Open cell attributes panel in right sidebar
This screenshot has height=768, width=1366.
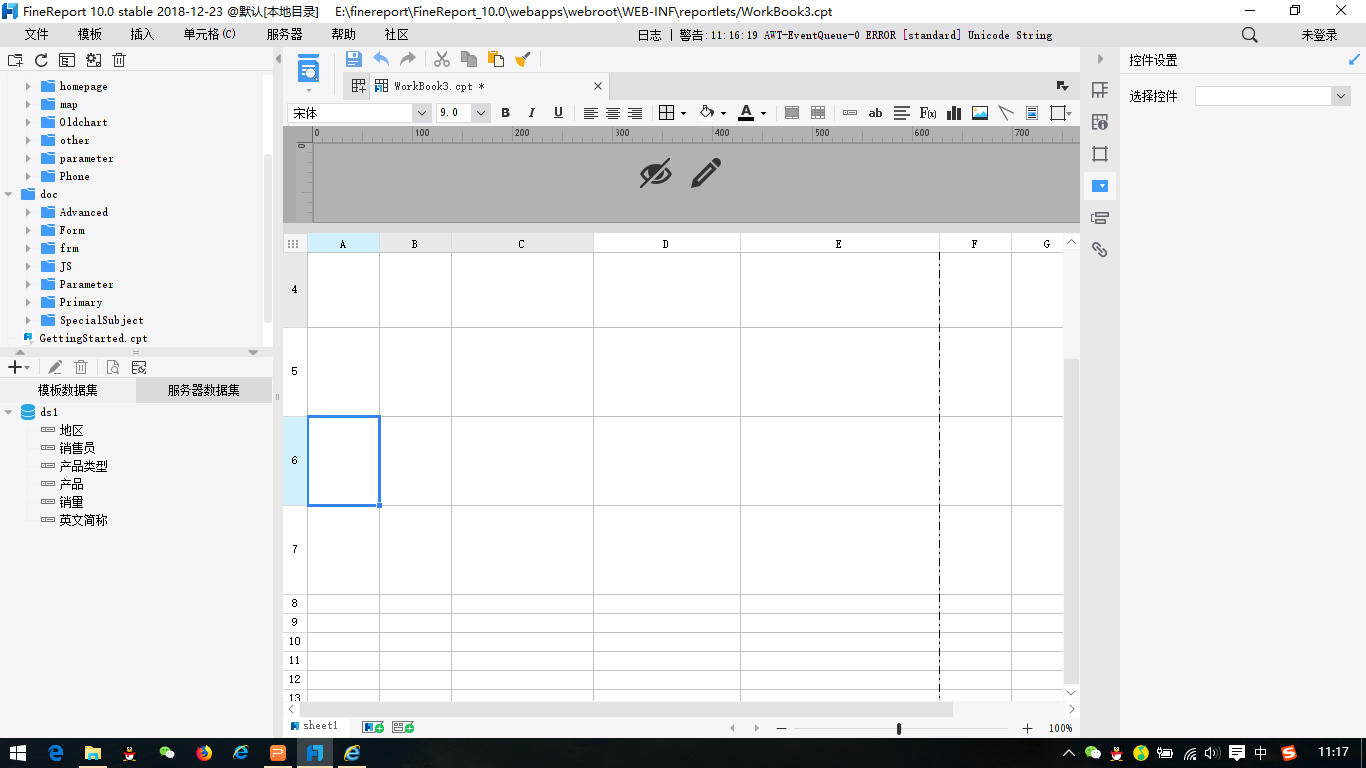coord(1099,122)
